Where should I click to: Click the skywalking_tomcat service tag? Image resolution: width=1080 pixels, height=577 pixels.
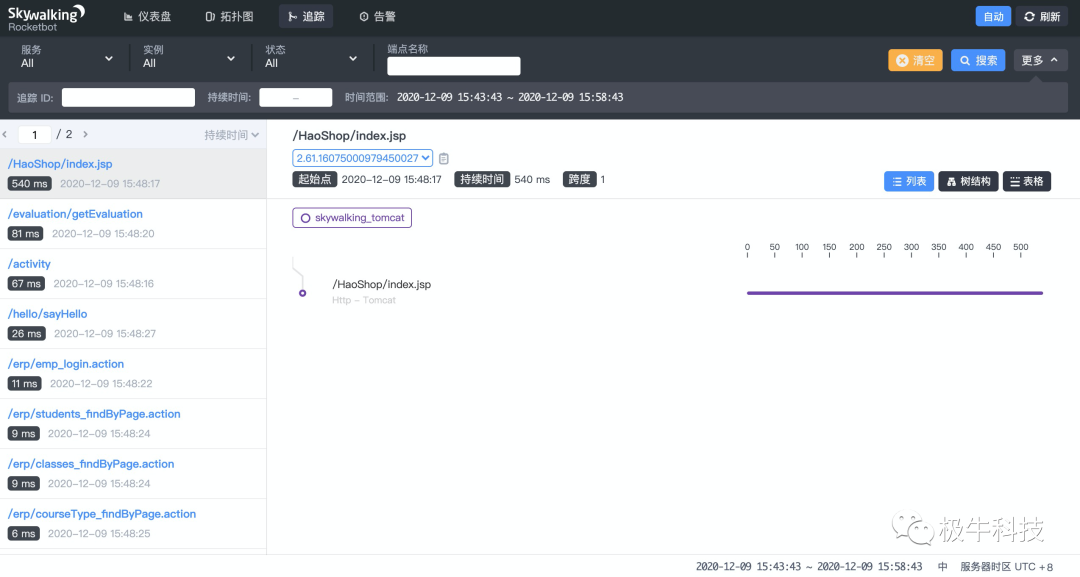point(352,218)
